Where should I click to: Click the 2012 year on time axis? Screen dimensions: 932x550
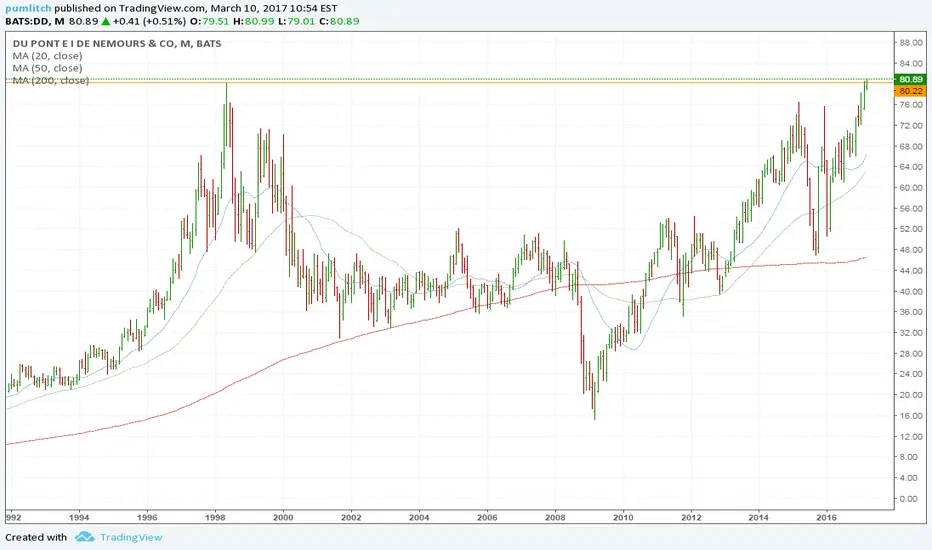click(x=691, y=517)
